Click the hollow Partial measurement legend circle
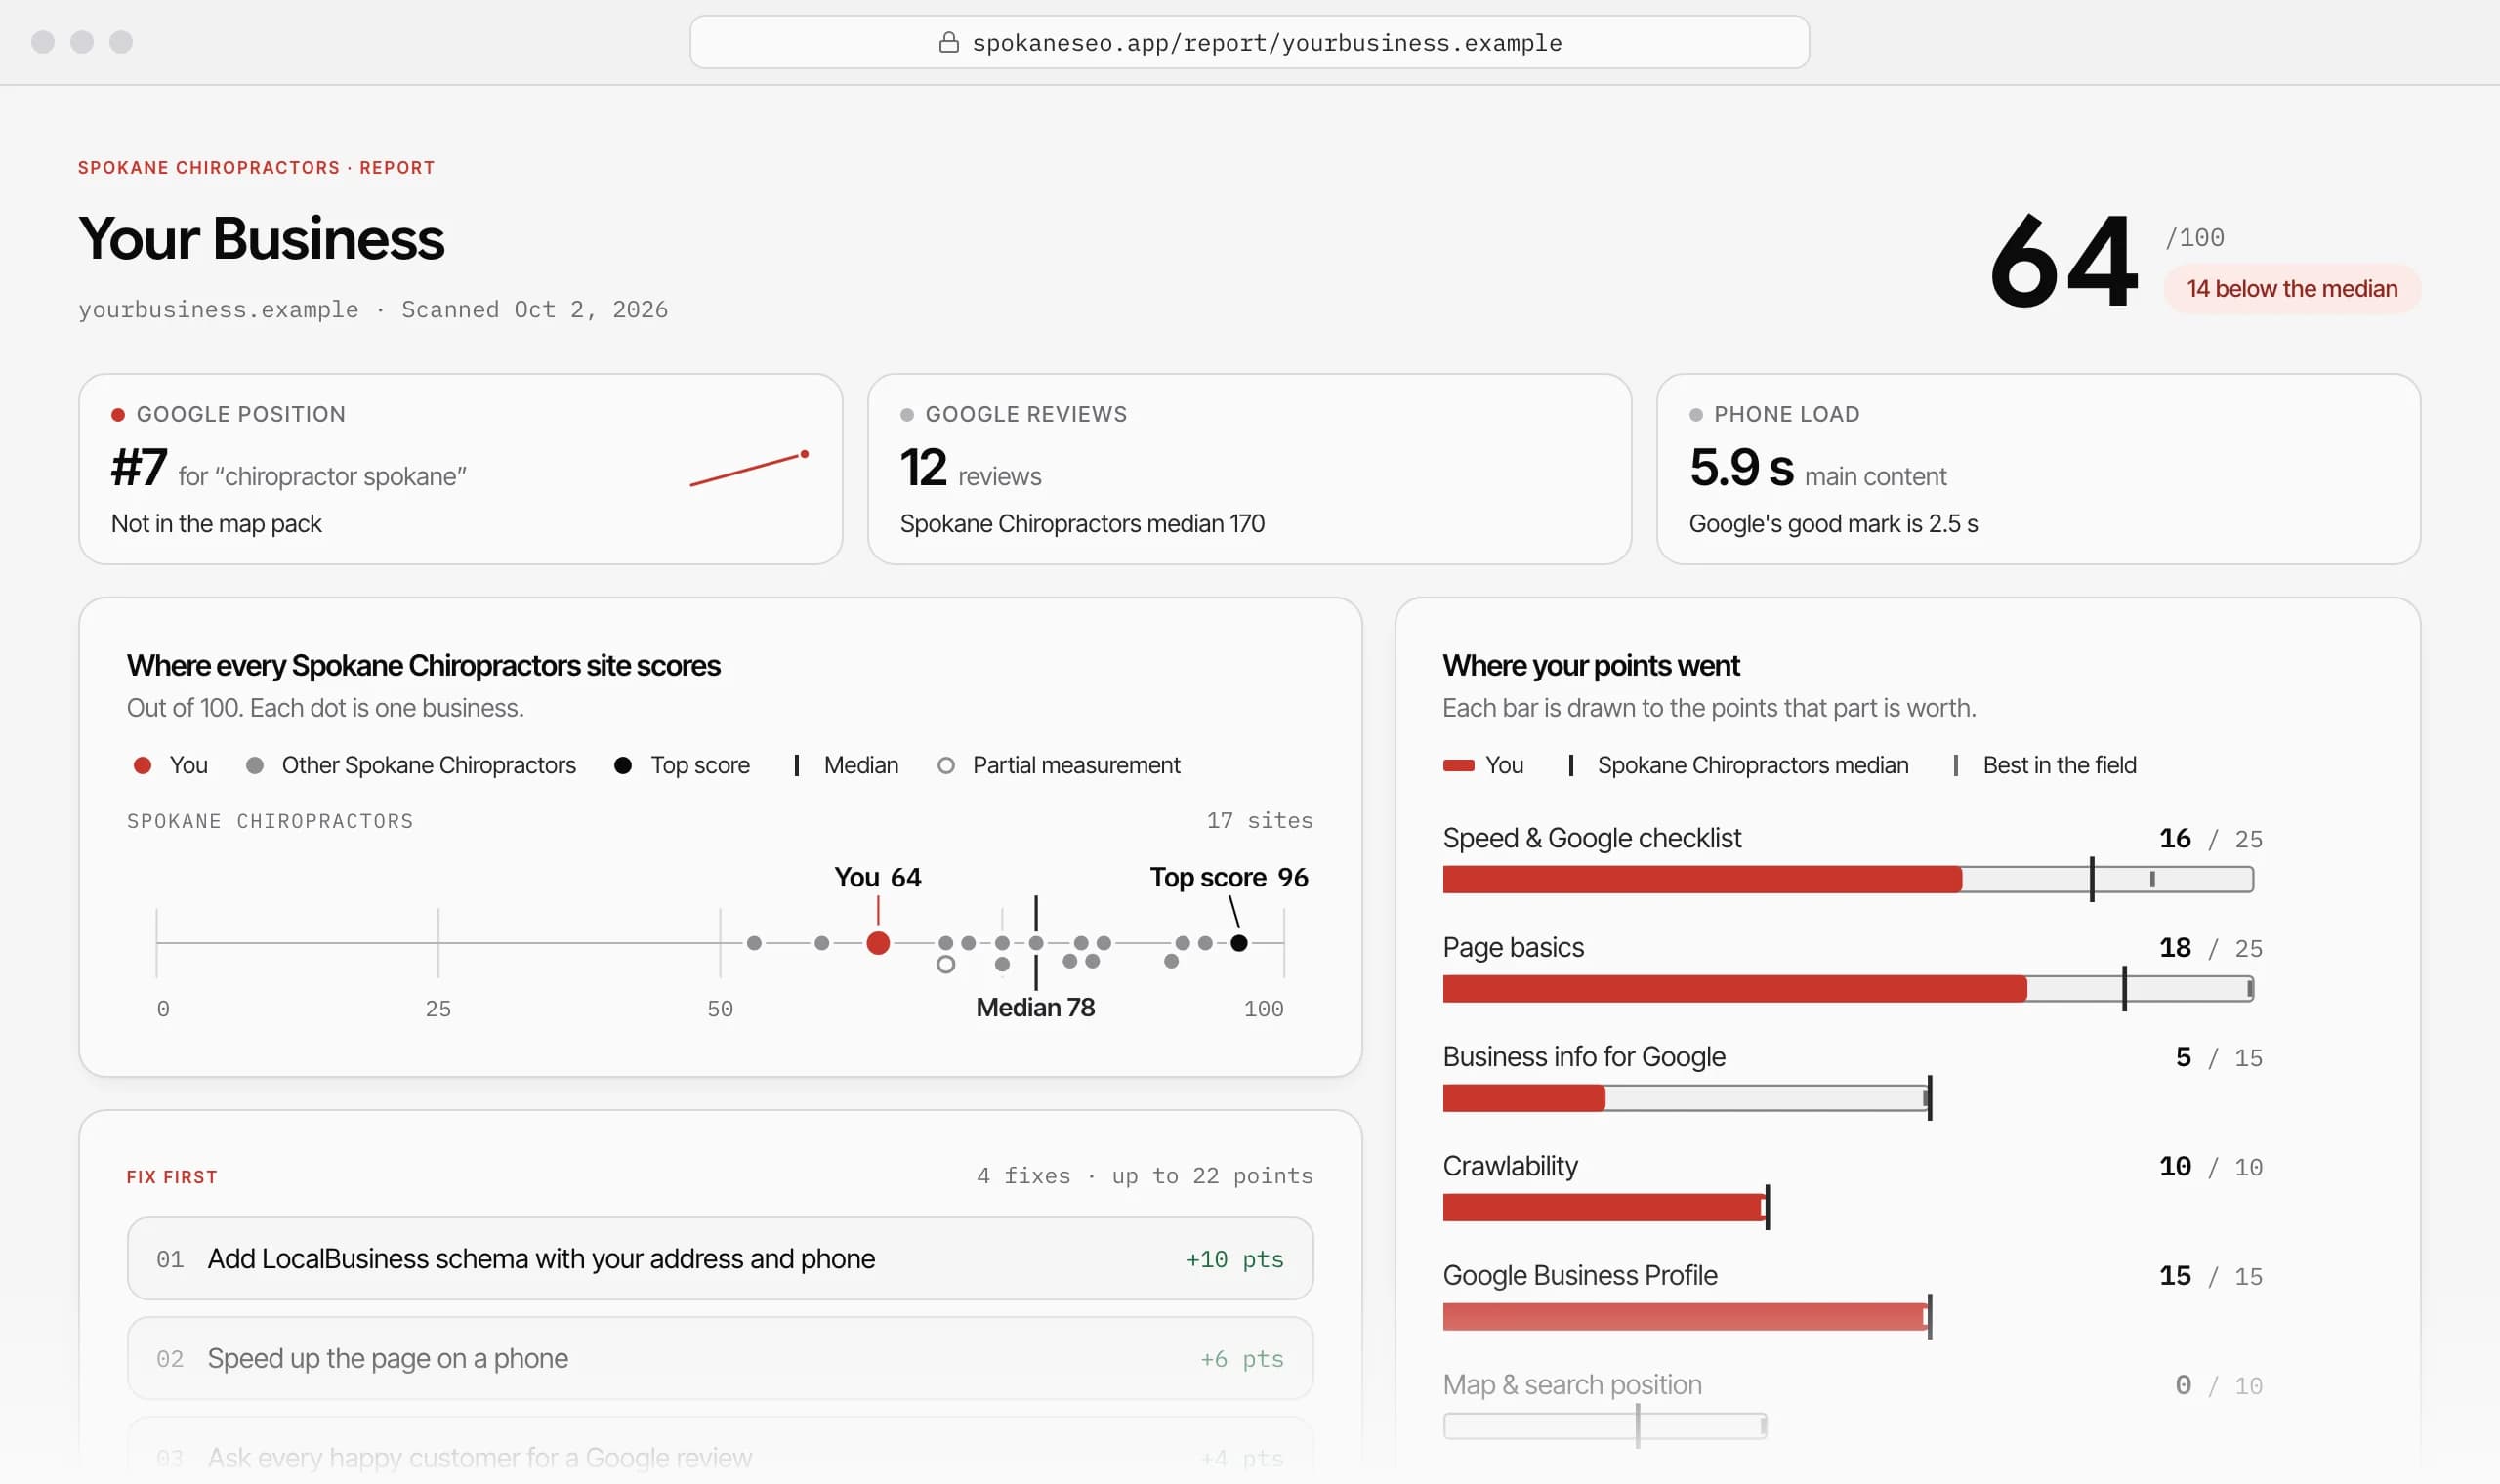The image size is (2500, 1484). (x=946, y=765)
